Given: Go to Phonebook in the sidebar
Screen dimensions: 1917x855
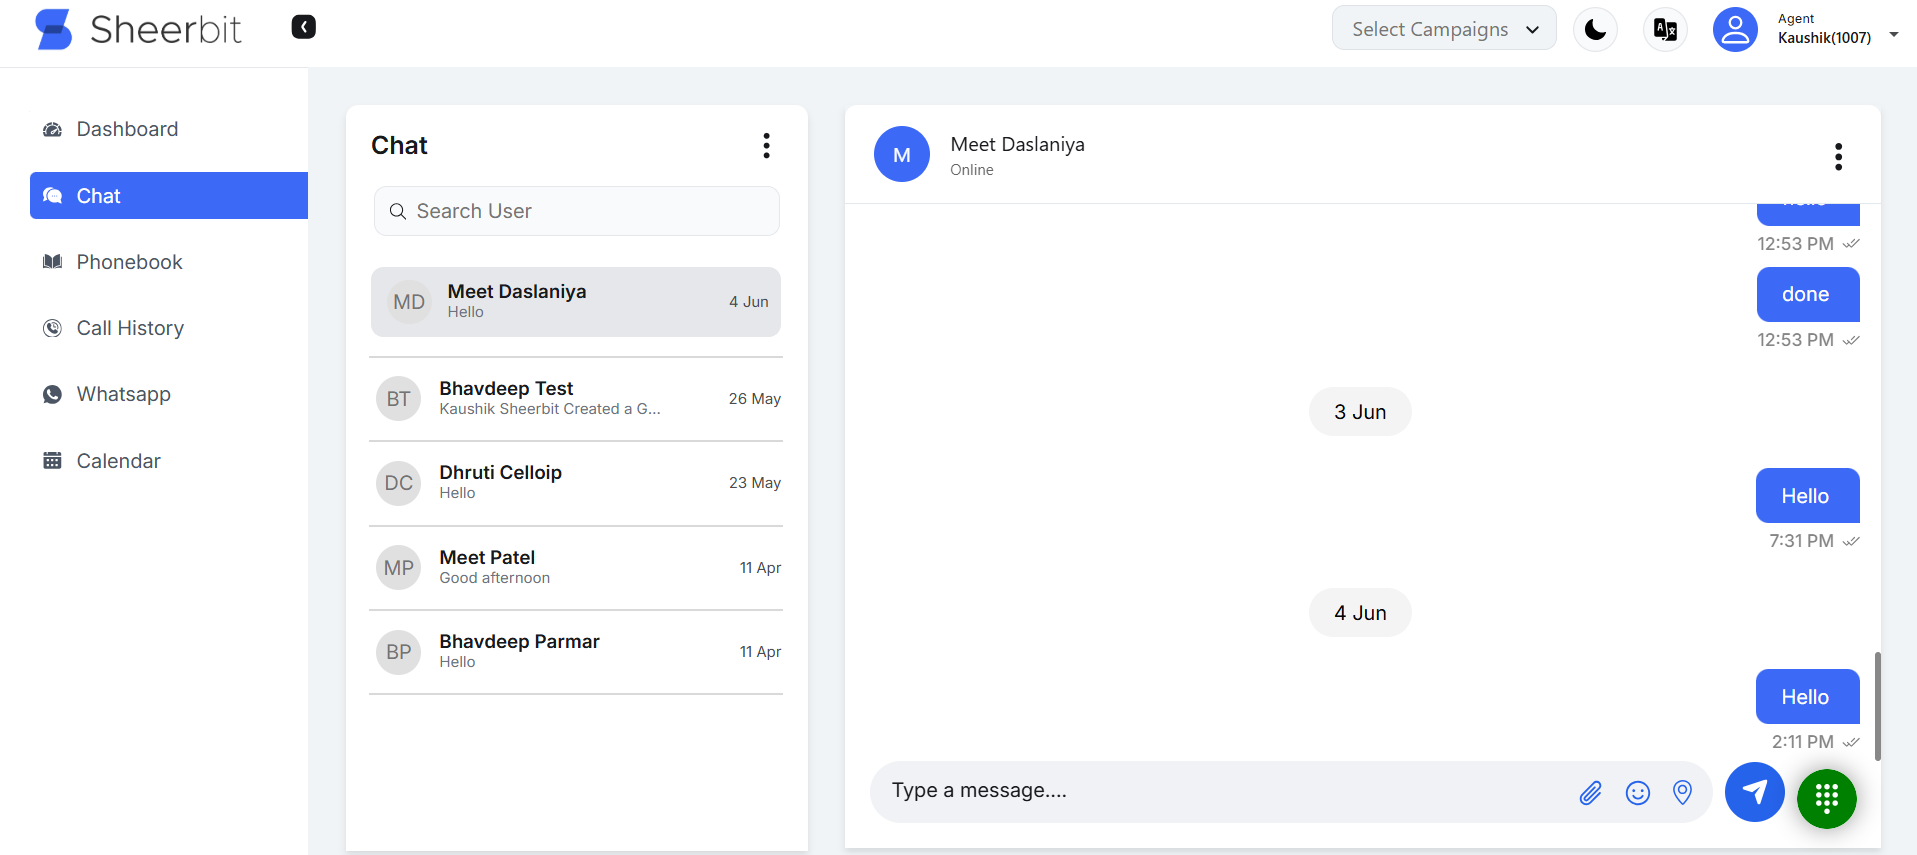Looking at the screenshot, I should [129, 262].
